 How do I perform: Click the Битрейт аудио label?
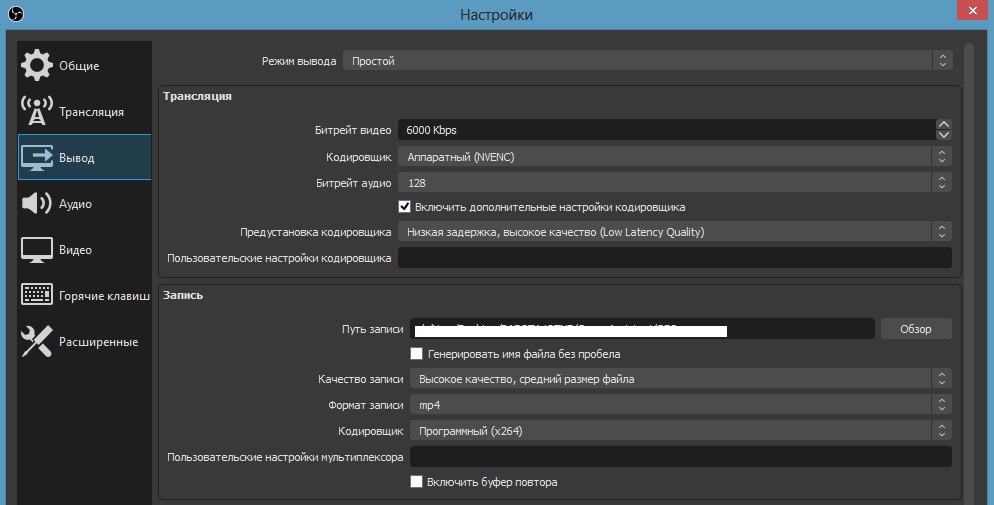pyautogui.click(x=354, y=183)
